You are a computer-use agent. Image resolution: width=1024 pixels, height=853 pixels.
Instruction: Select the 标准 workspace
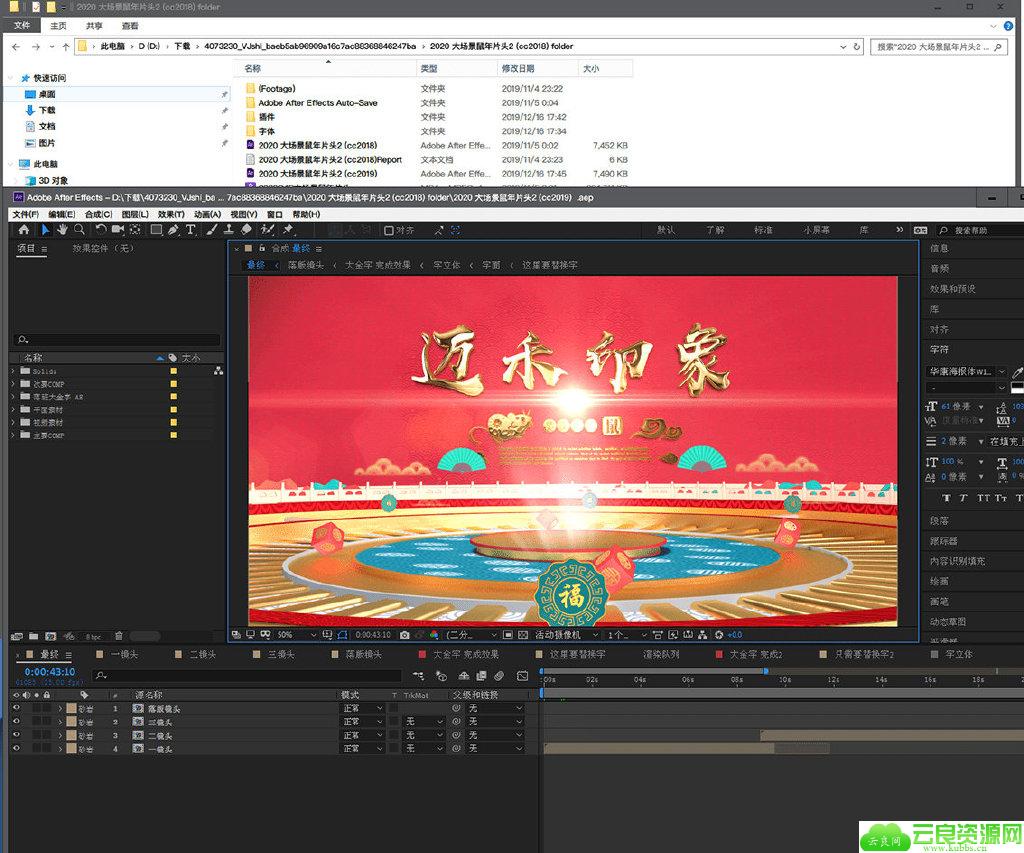pos(763,230)
